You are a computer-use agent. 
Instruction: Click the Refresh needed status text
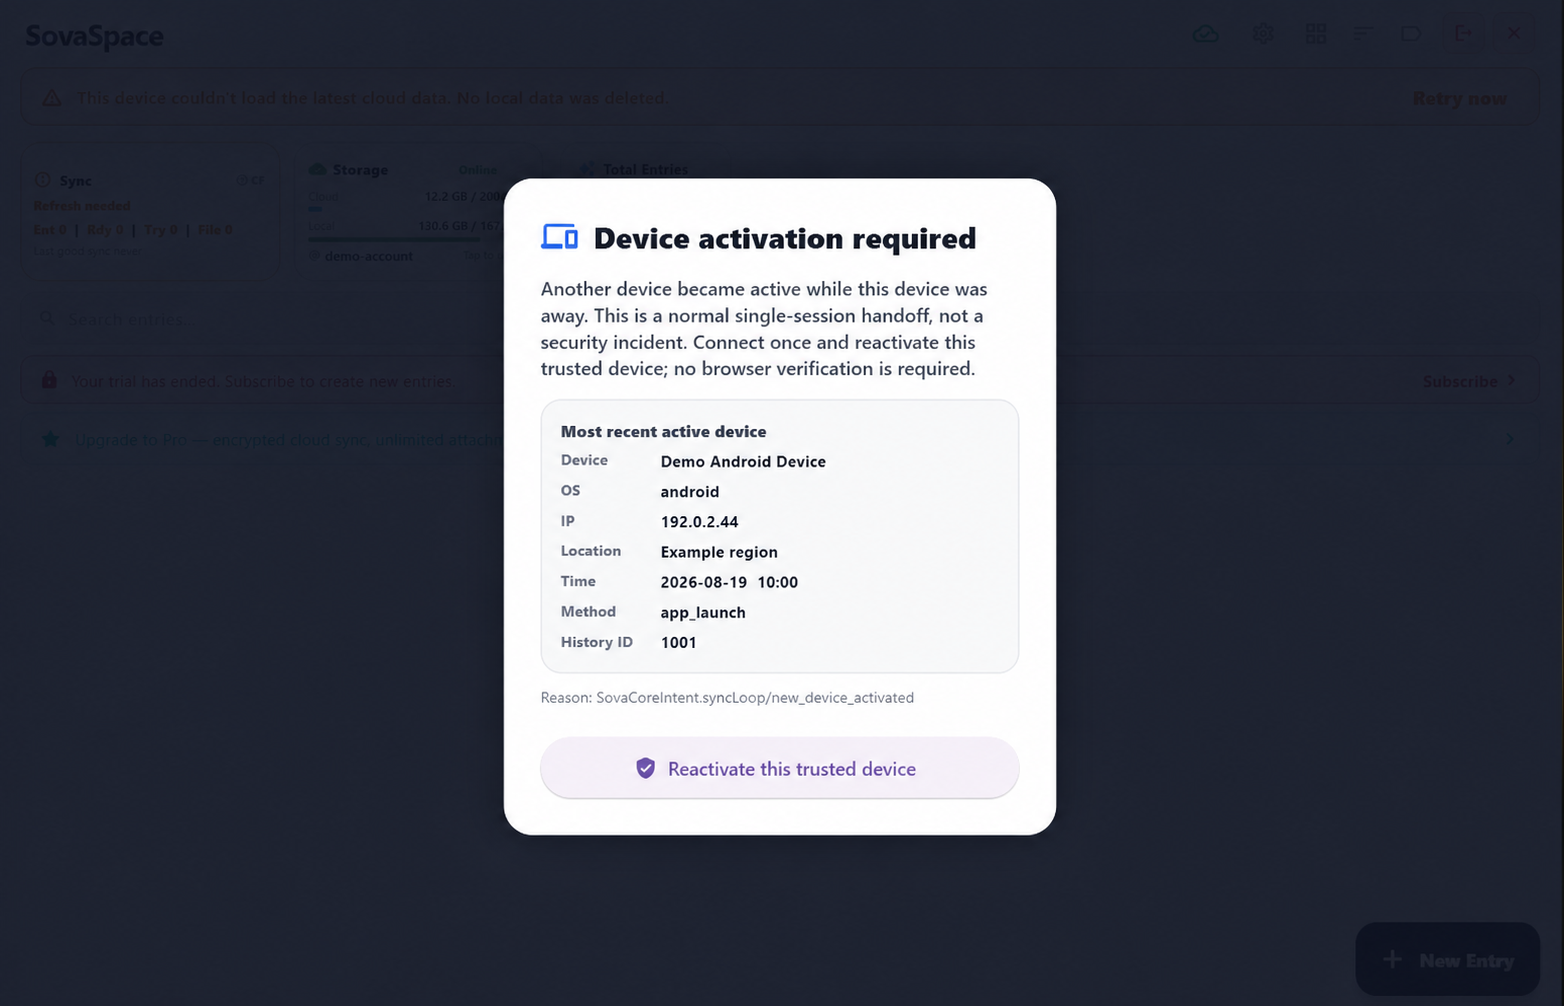[82, 206]
